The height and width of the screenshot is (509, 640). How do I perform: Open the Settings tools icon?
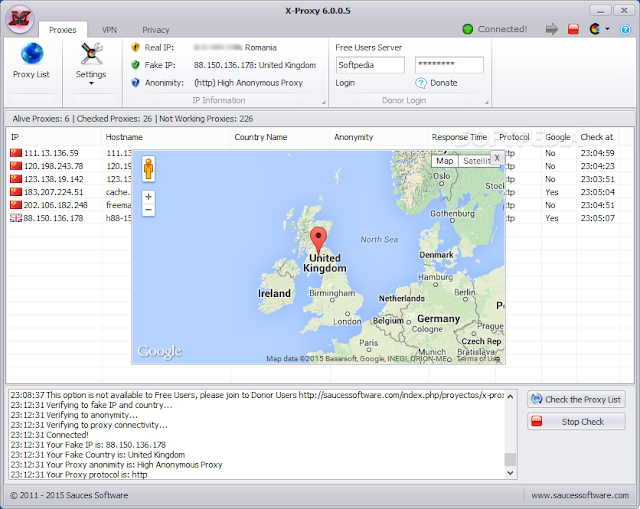[x=91, y=53]
